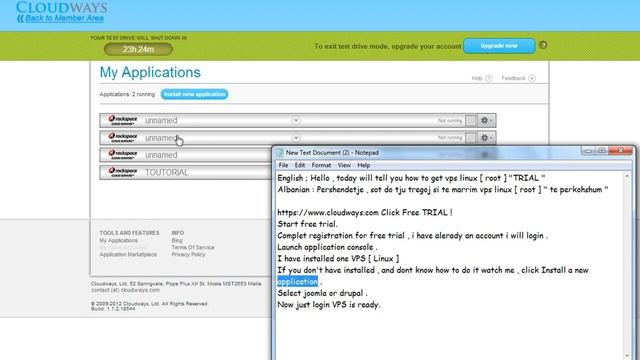The width and height of the screenshot is (640, 360).
Task: Click the line 'Now just login VPS is ready.'
Action: tap(329, 304)
